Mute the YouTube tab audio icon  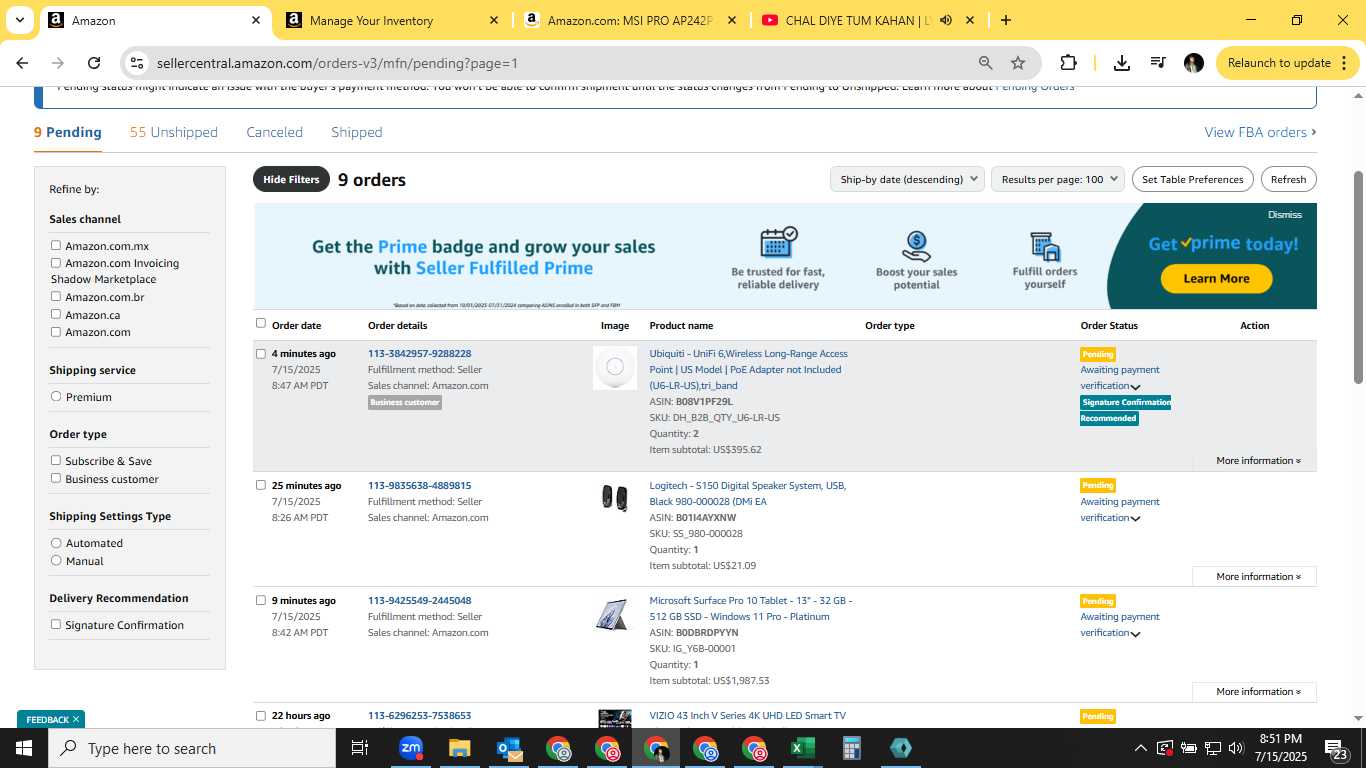946,20
